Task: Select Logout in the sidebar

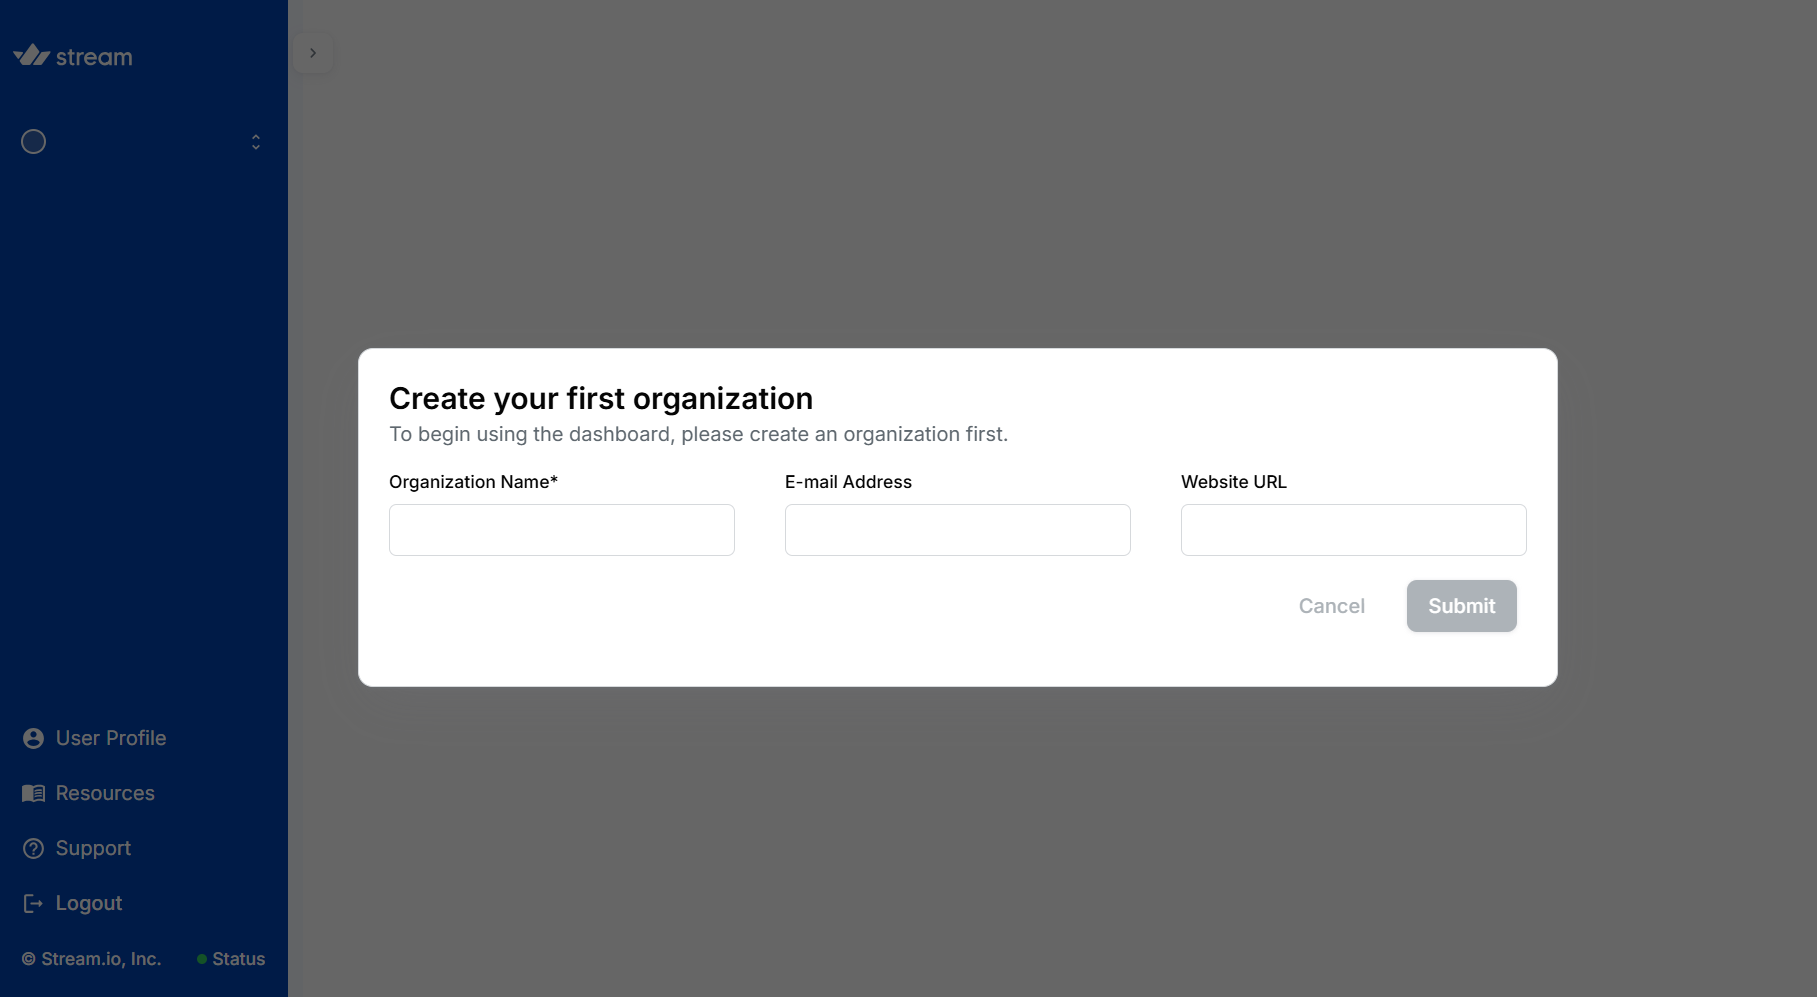Action: (89, 903)
